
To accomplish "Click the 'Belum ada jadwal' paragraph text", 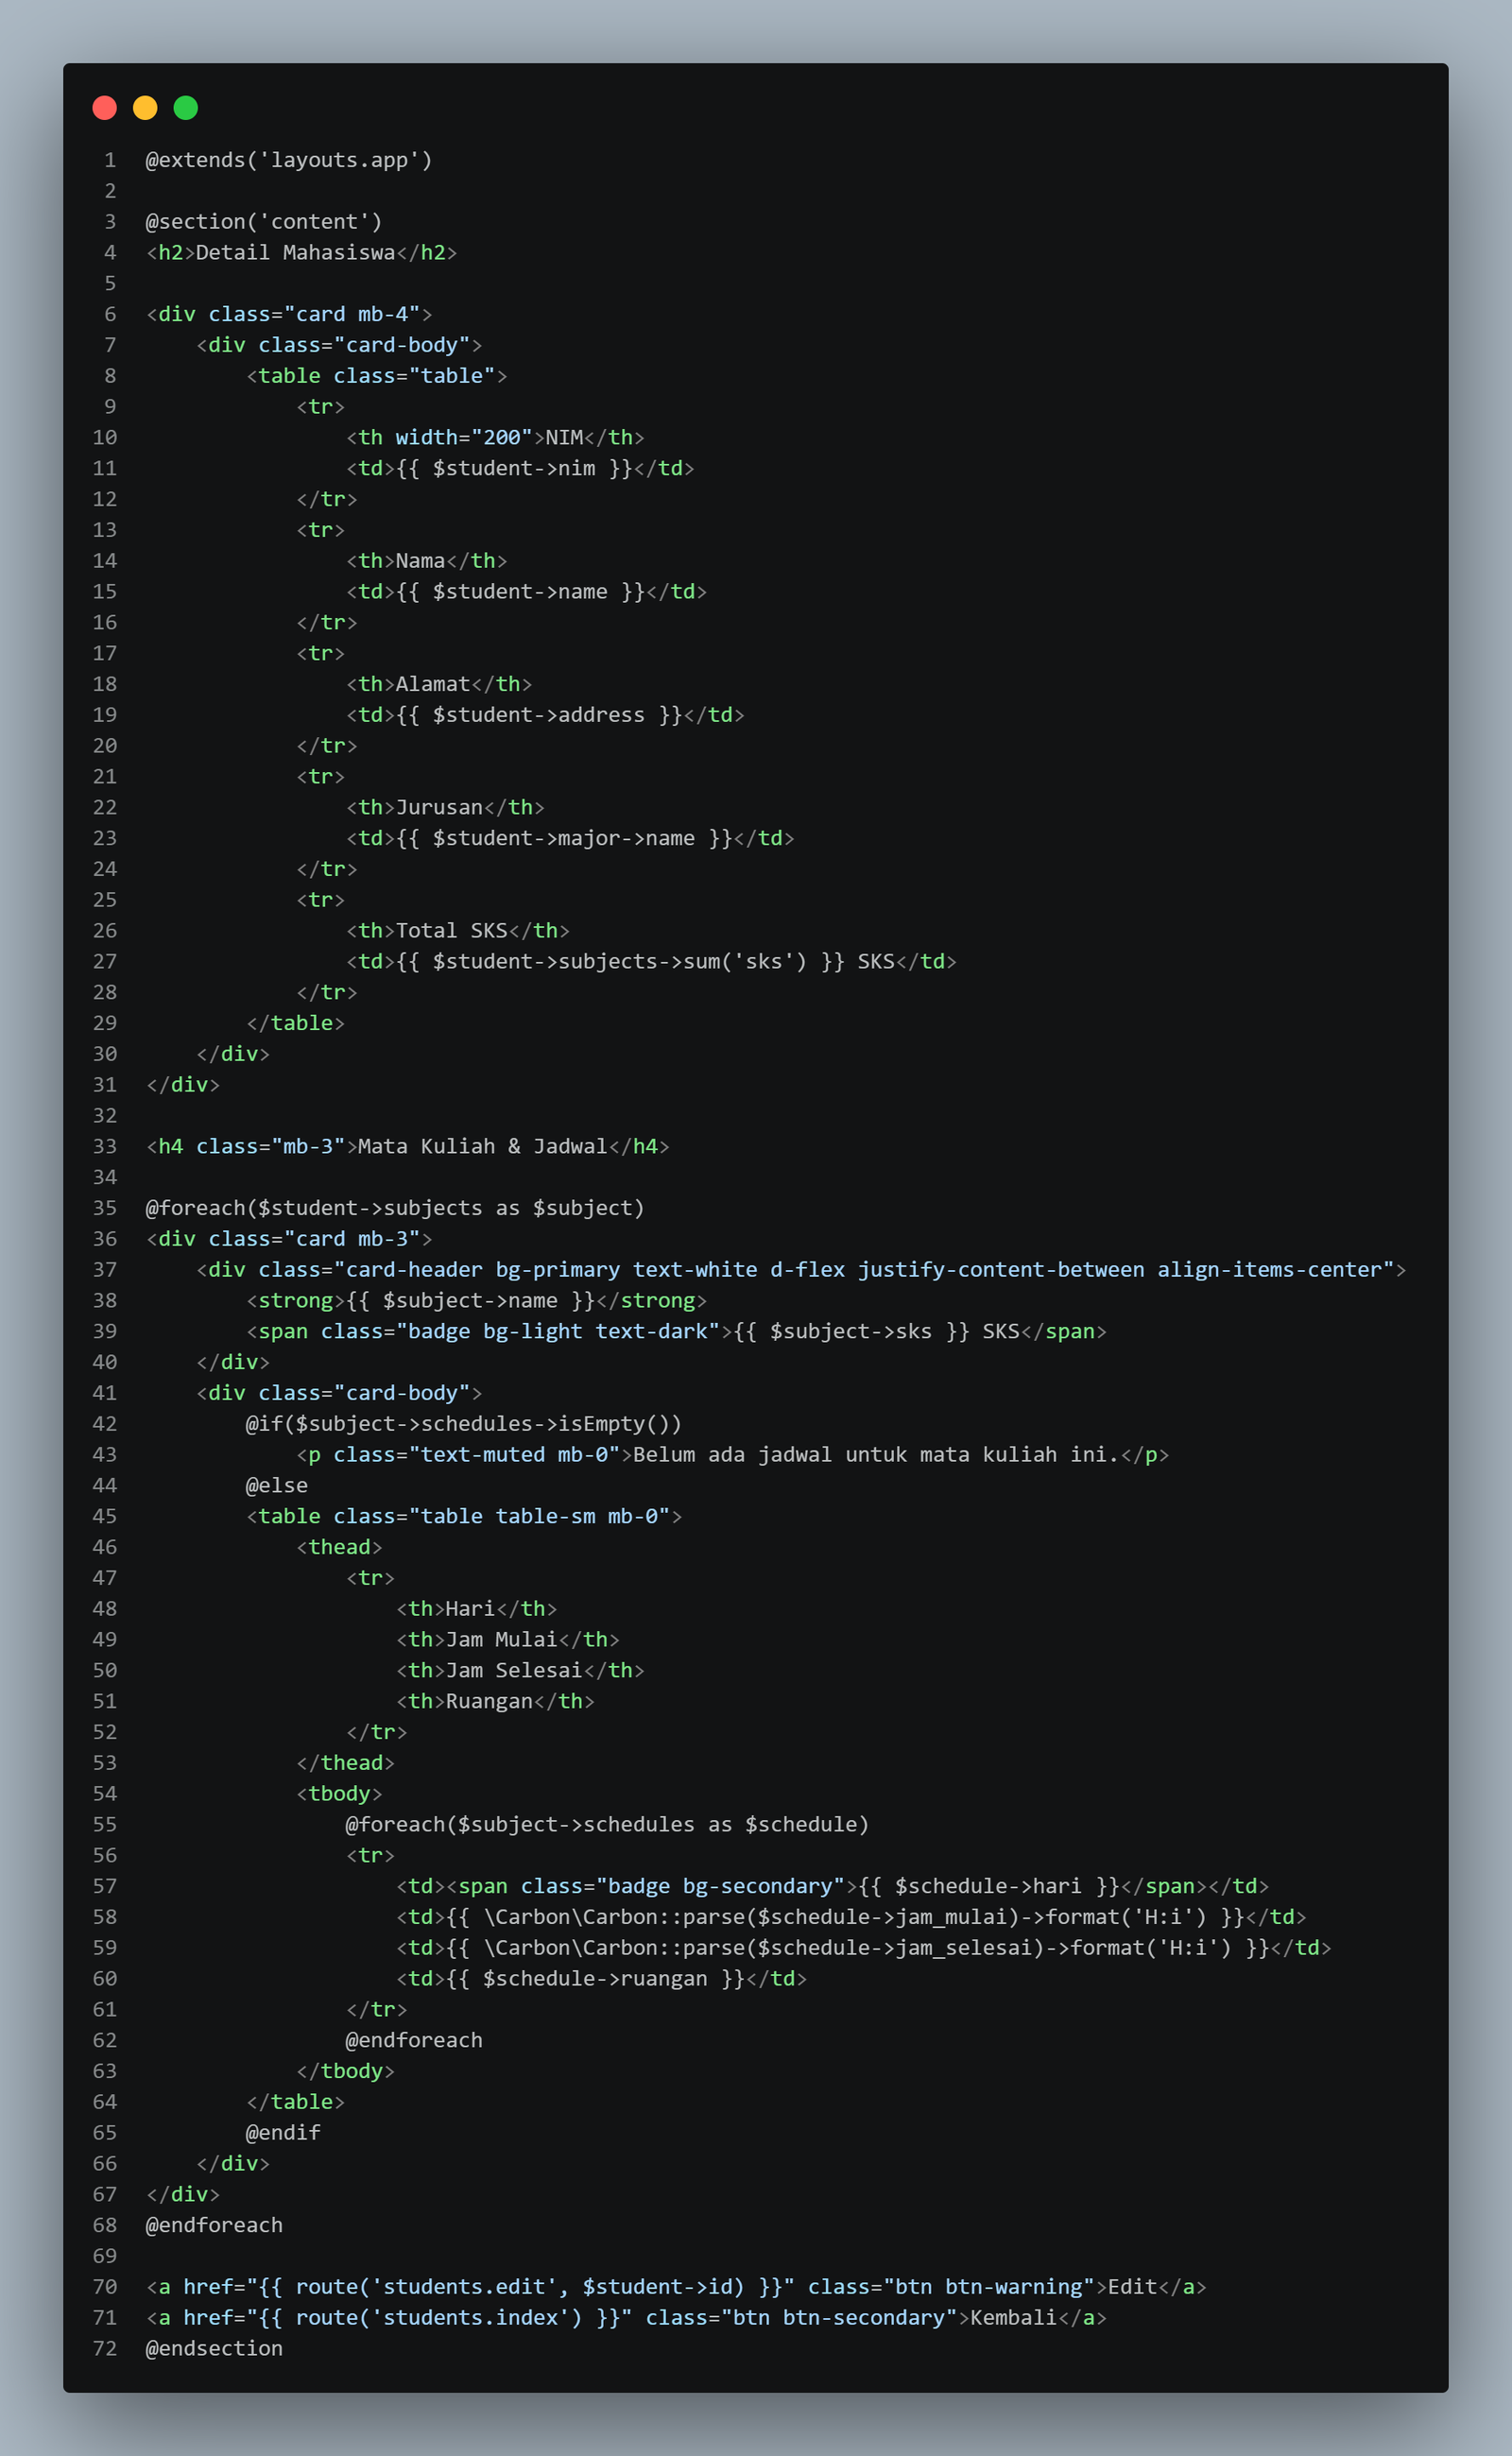I will point(876,1455).
